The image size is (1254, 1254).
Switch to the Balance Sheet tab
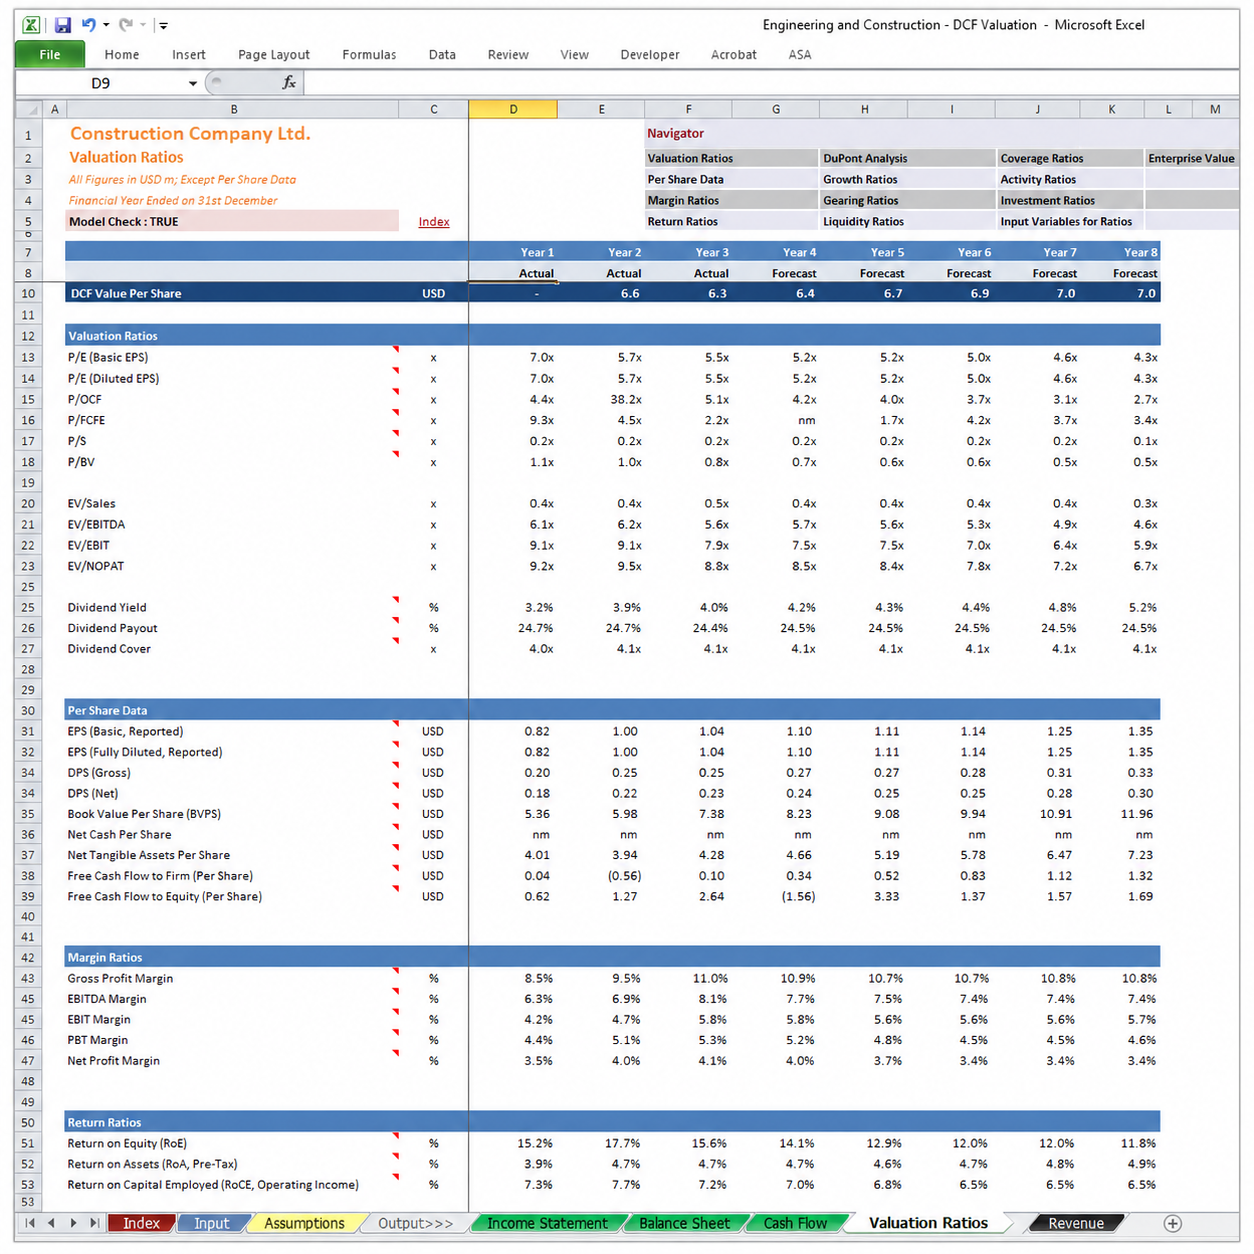point(685,1223)
